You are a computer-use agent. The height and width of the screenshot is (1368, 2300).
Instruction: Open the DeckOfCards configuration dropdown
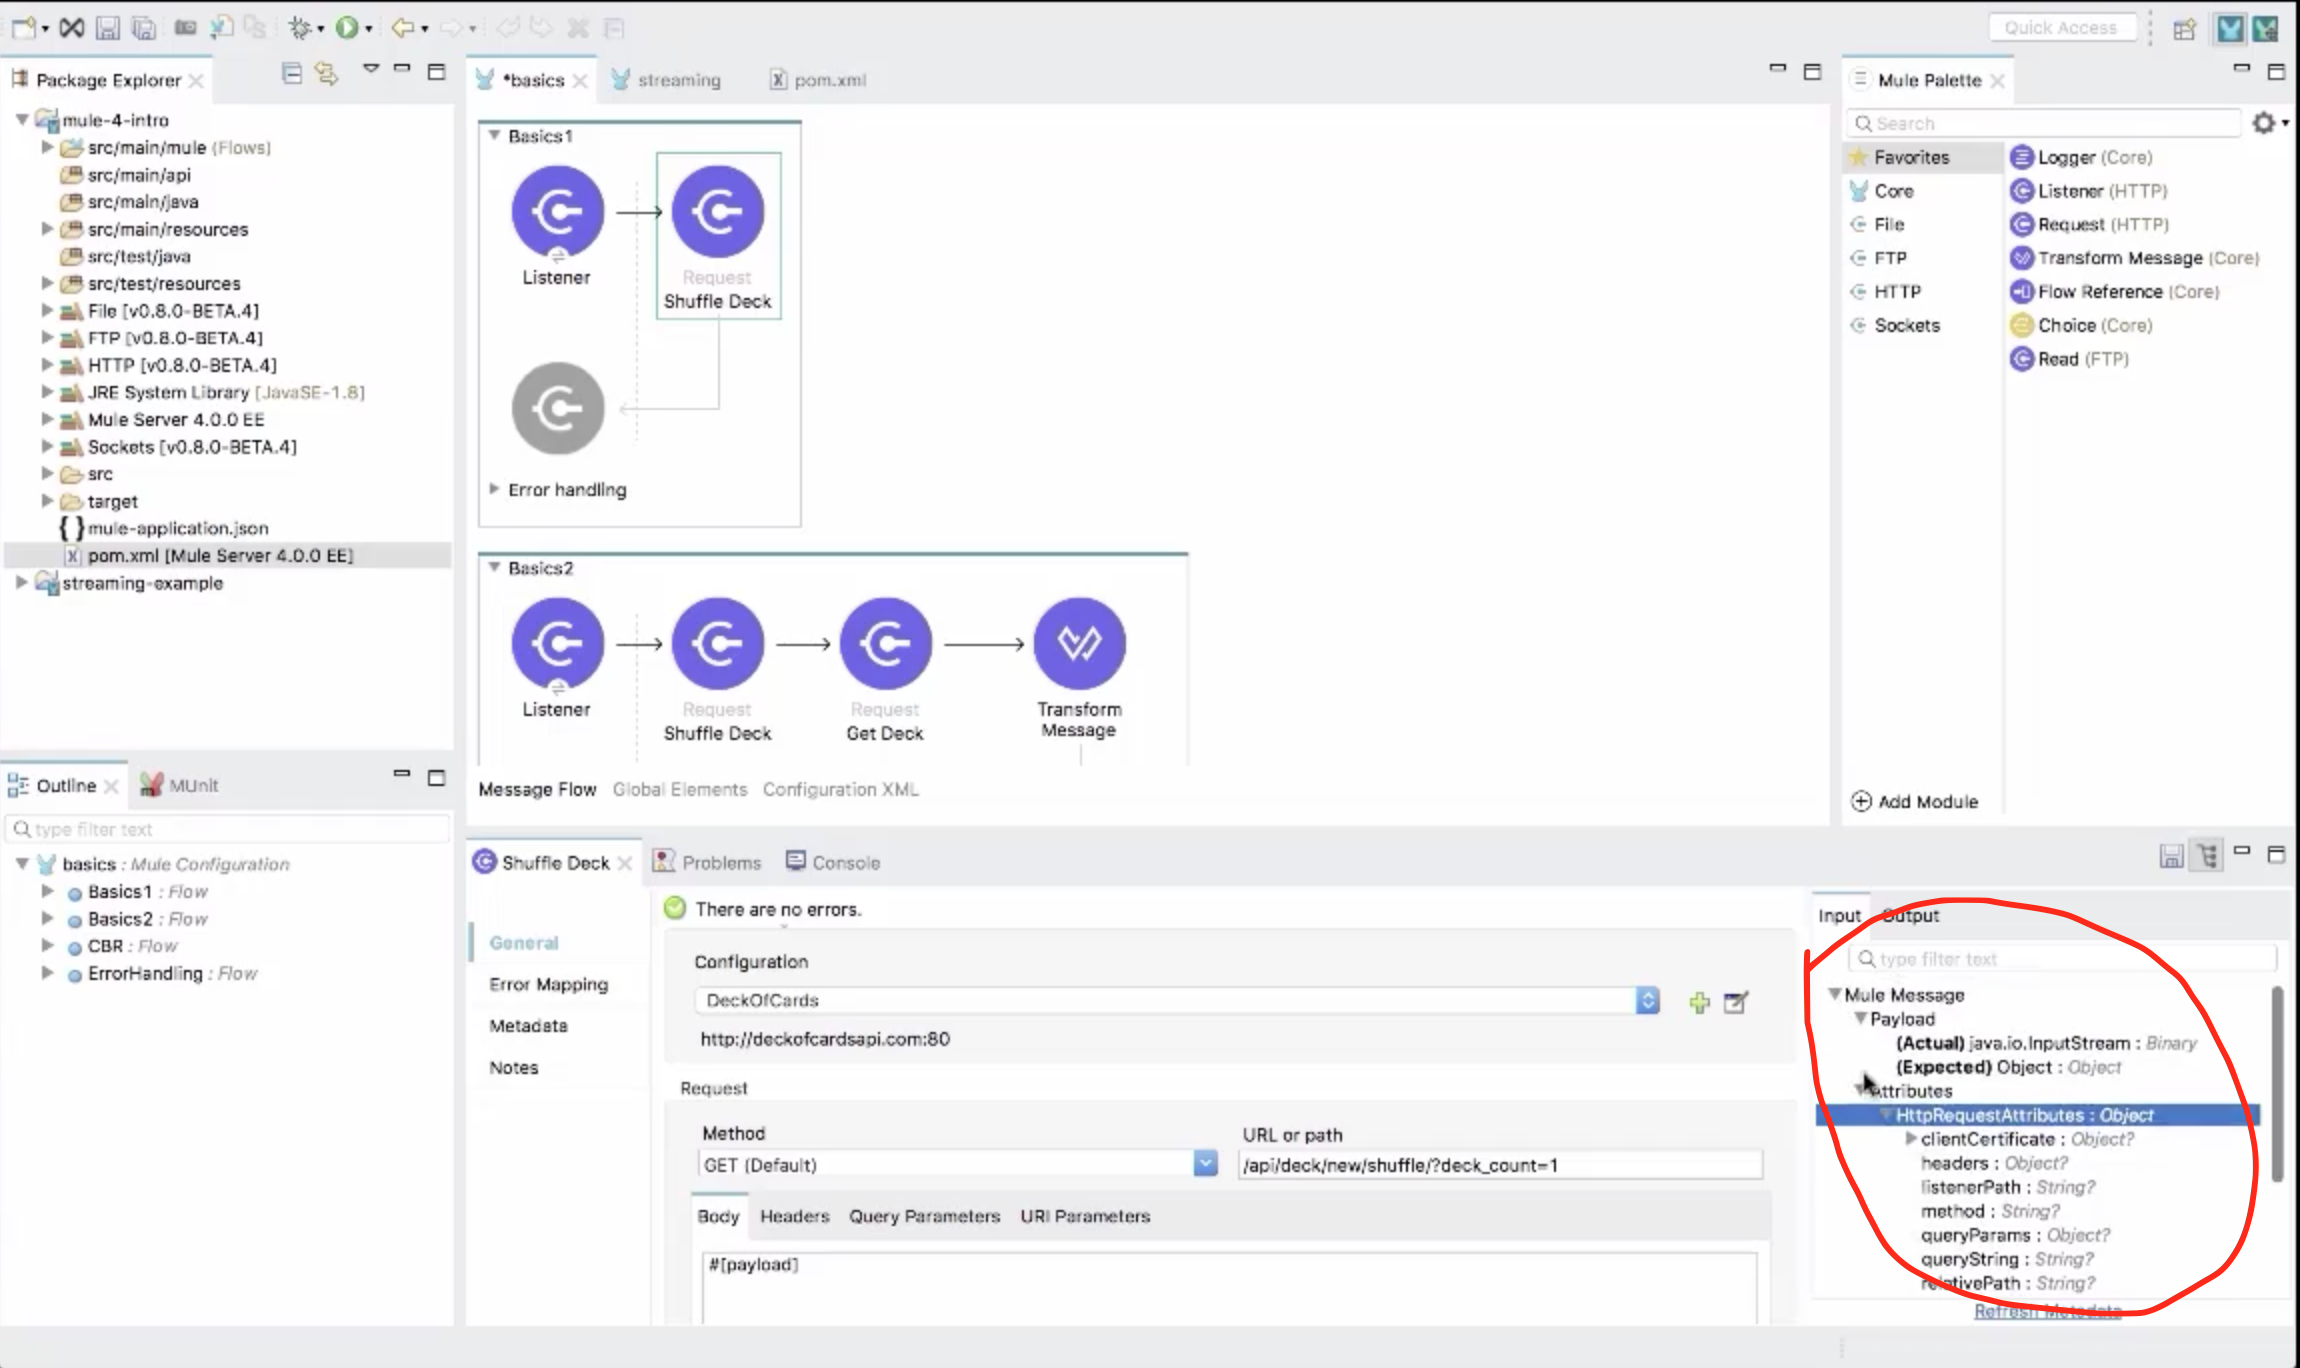[1647, 1000]
